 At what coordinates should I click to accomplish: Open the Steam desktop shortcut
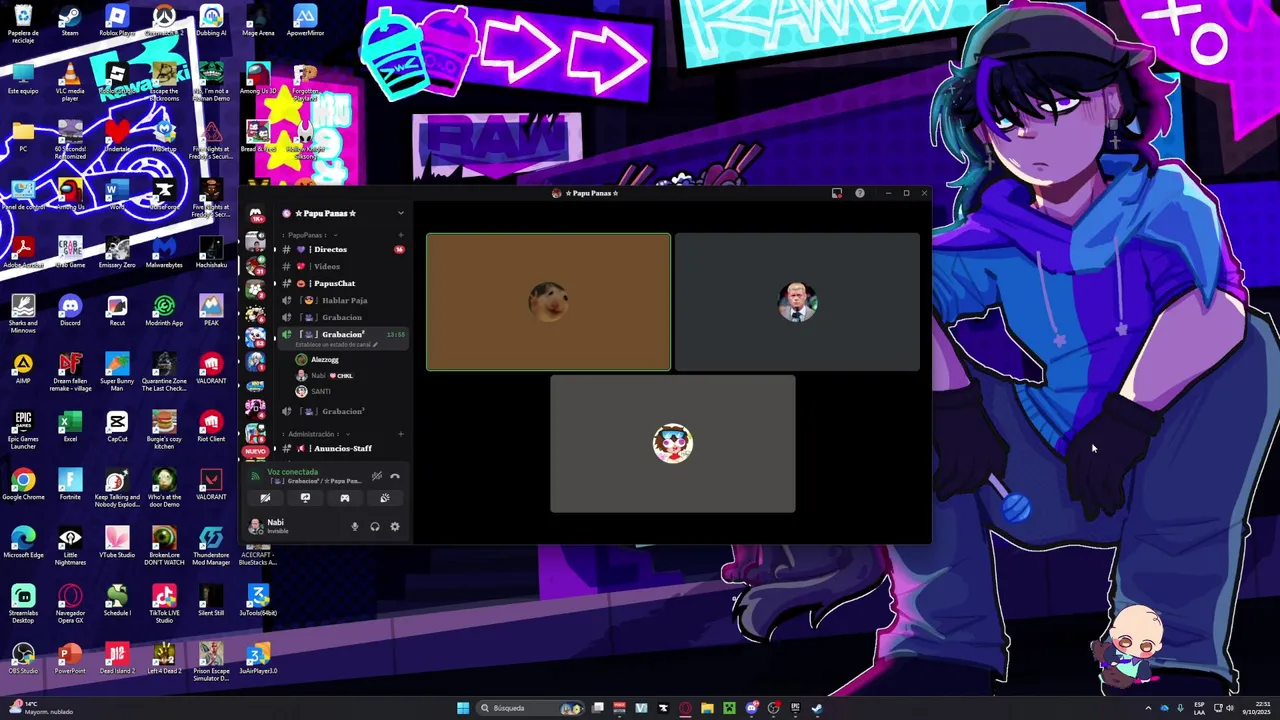coord(70,21)
